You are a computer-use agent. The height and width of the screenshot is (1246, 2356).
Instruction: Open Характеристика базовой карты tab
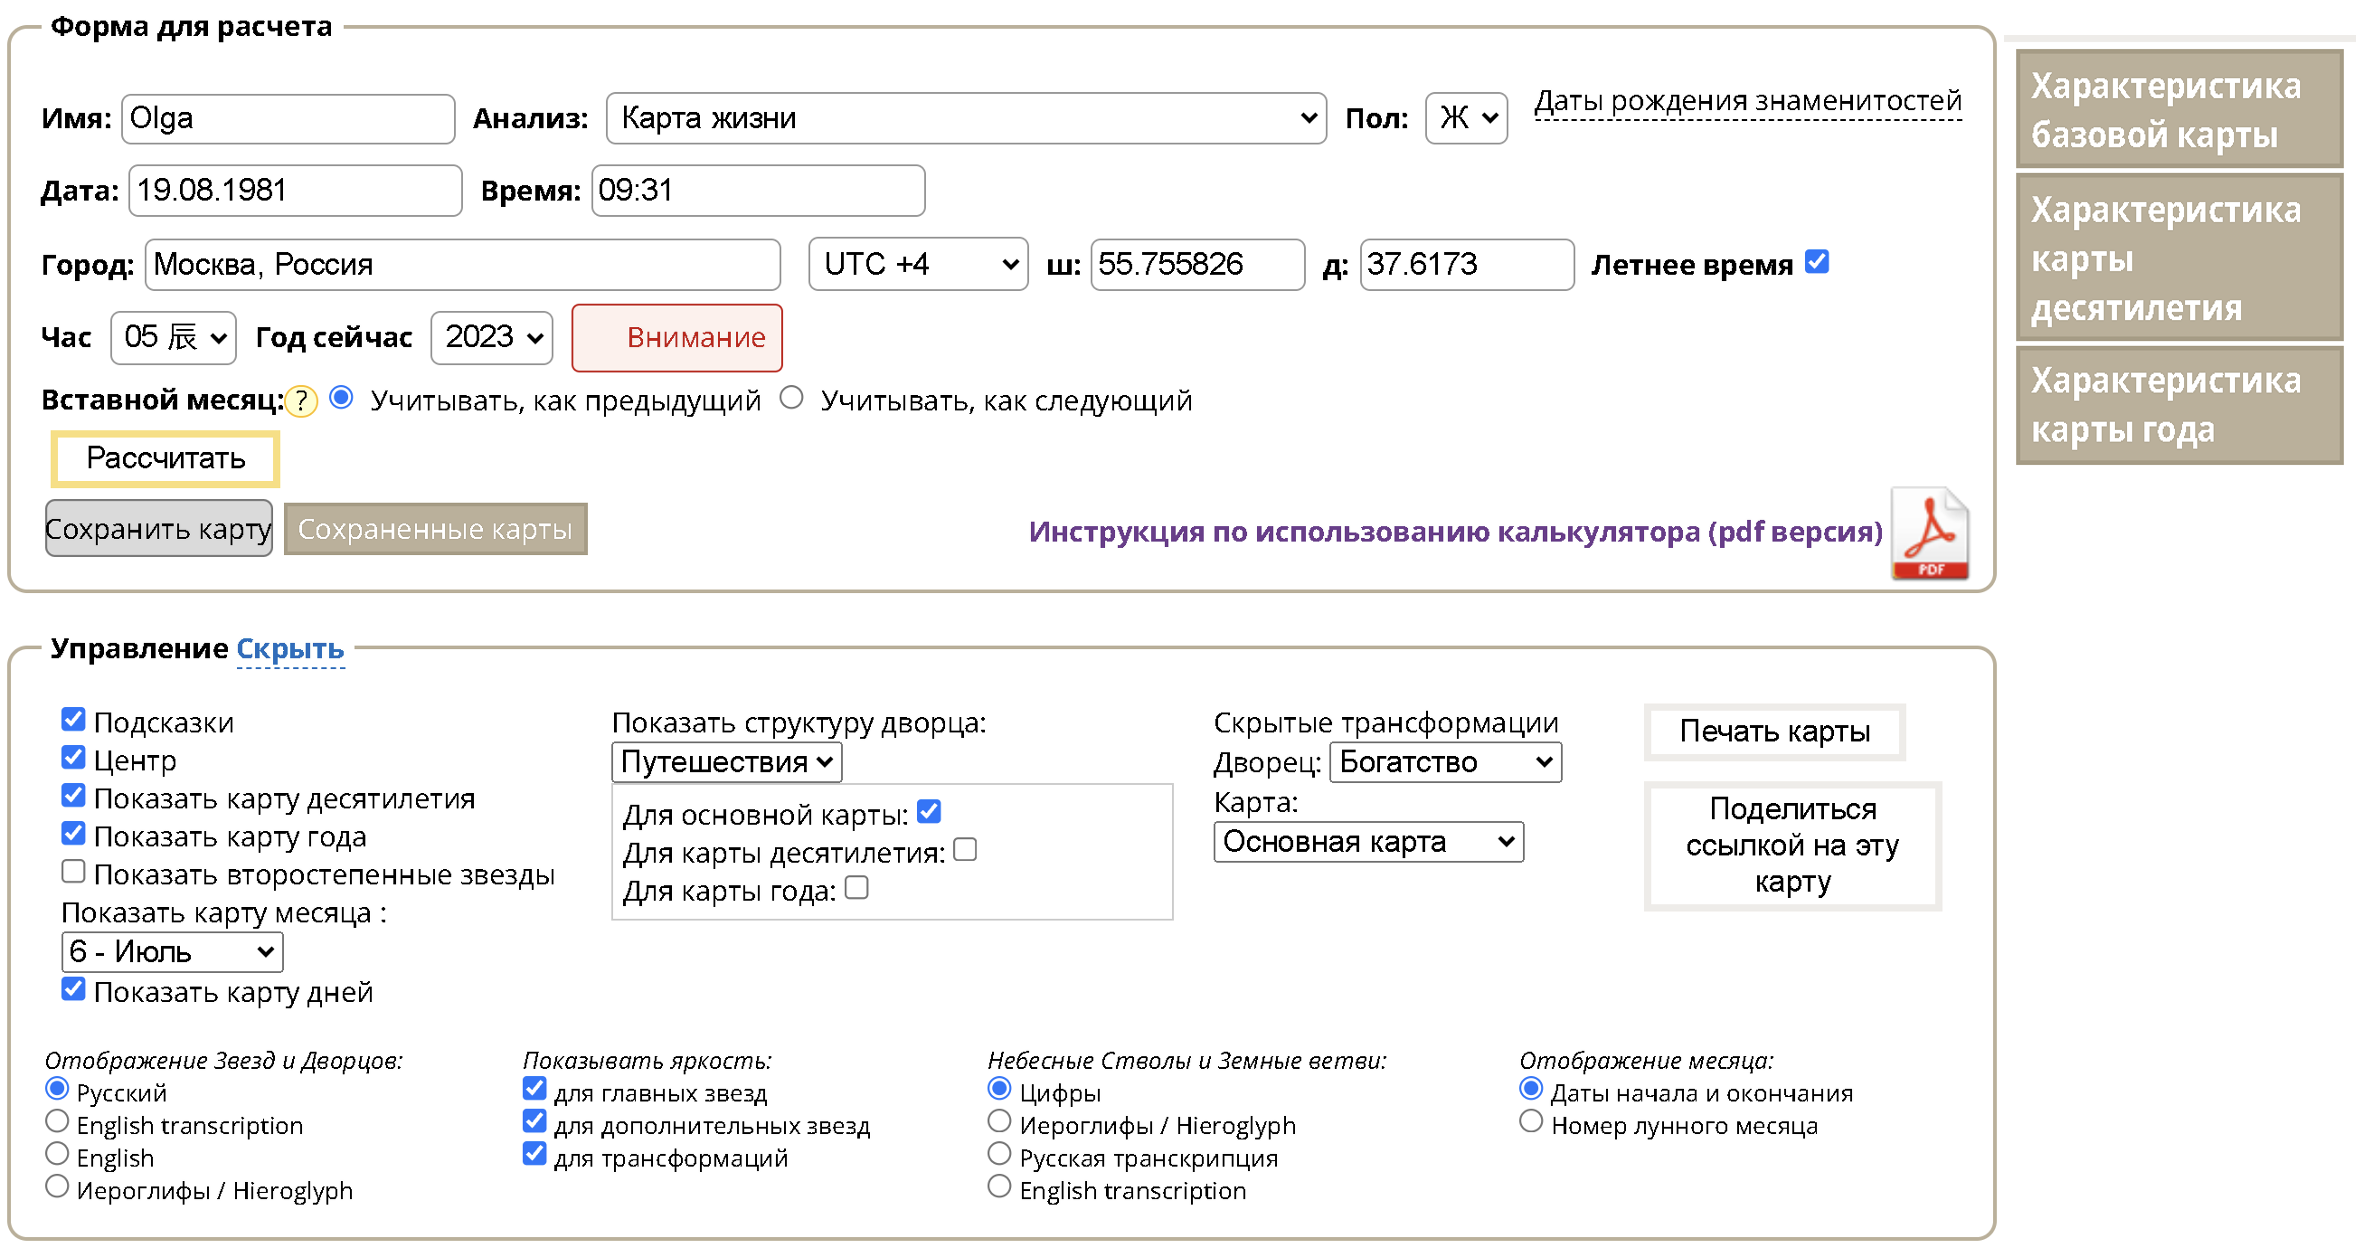coord(2180,109)
